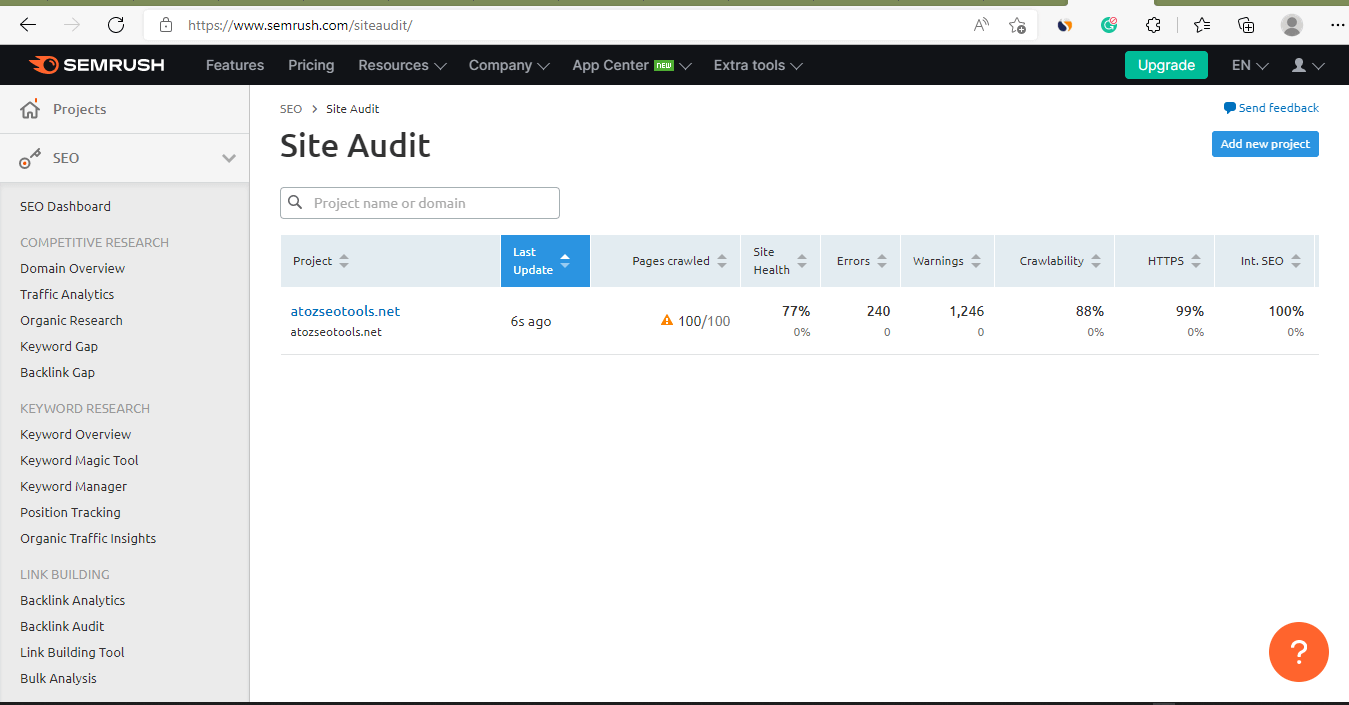
Task: Open the Features menu item
Action: 235,65
